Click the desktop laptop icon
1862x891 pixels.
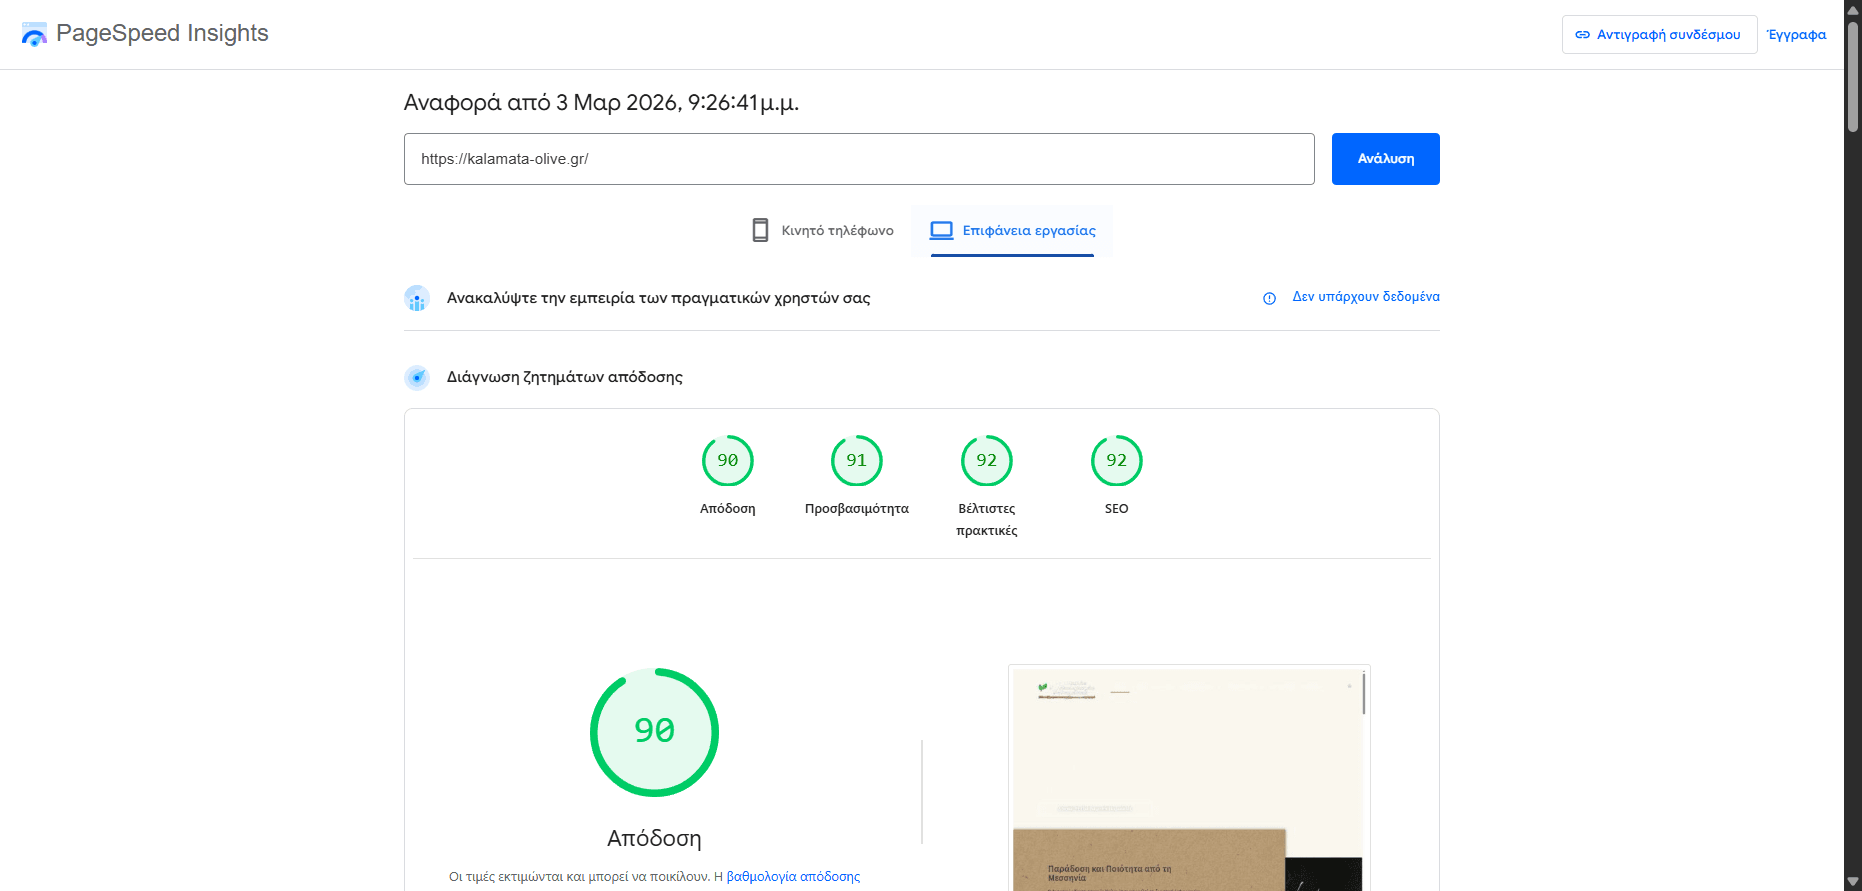tap(941, 230)
